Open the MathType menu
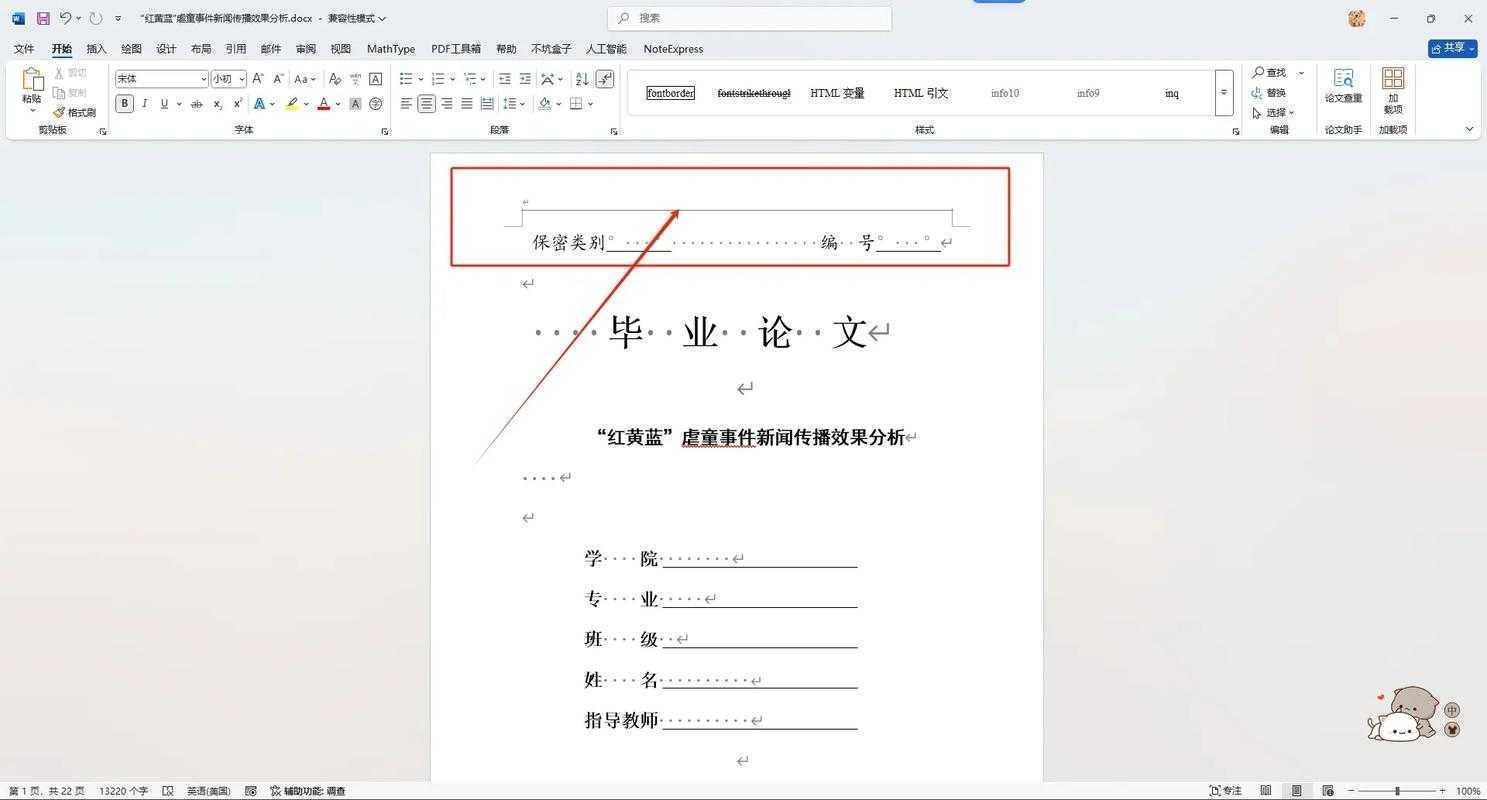The height and width of the screenshot is (800, 1487). [390, 48]
